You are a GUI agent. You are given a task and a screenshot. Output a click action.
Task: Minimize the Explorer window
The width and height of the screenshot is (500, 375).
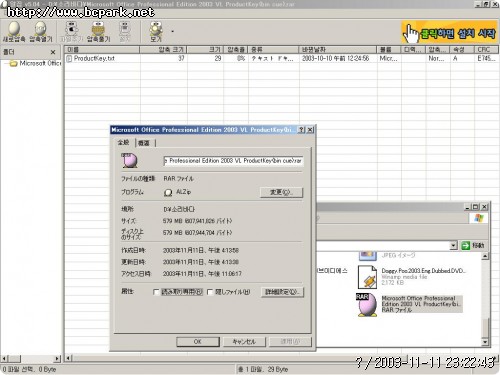pos(468,207)
